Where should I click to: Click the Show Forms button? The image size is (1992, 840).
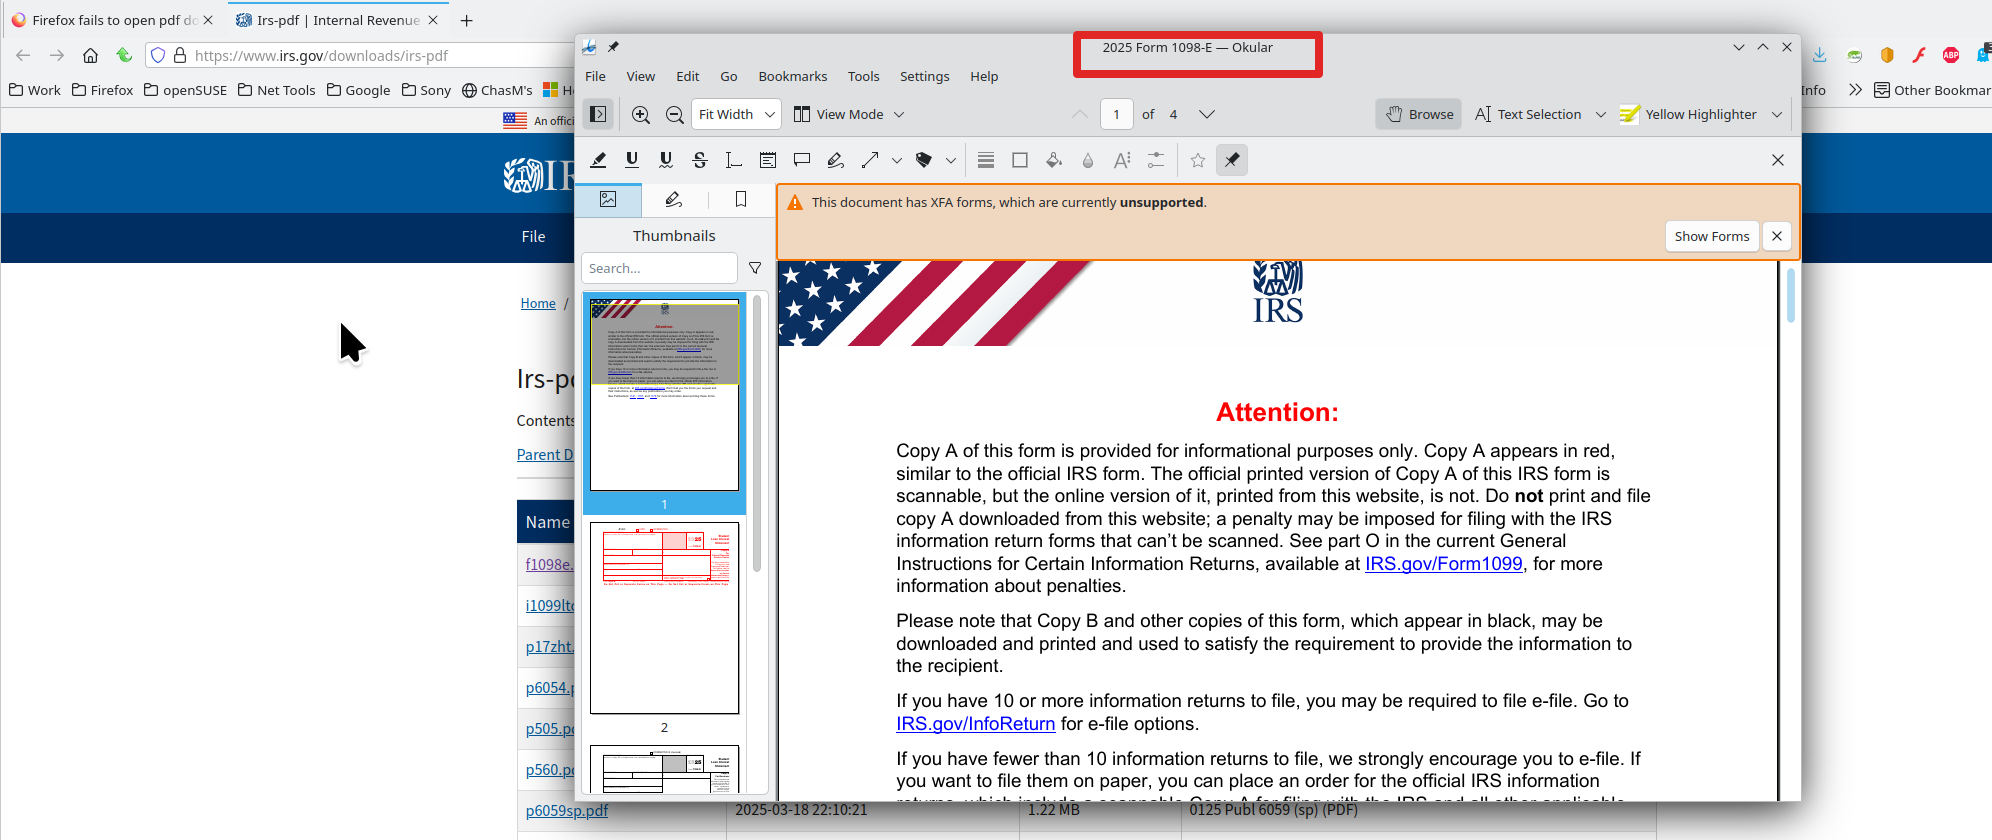pyautogui.click(x=1712, y=236)
